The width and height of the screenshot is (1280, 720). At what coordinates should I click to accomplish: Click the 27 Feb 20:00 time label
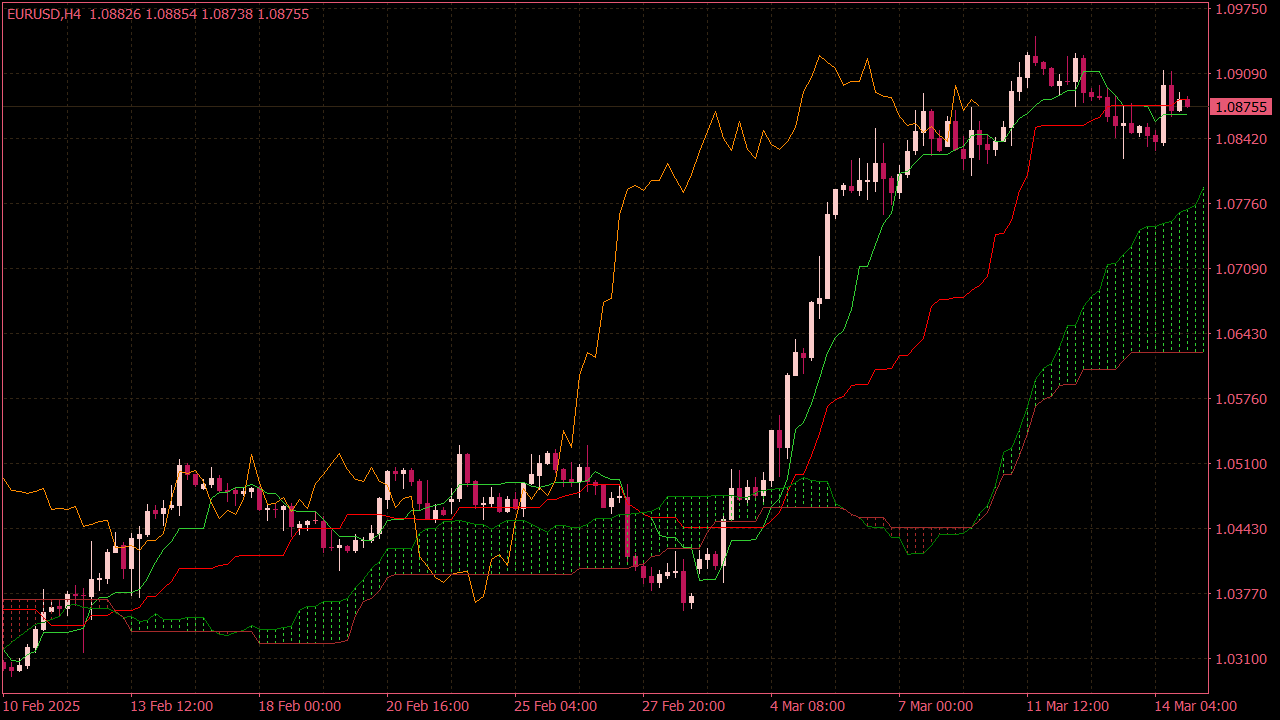[x=683, y=706]
